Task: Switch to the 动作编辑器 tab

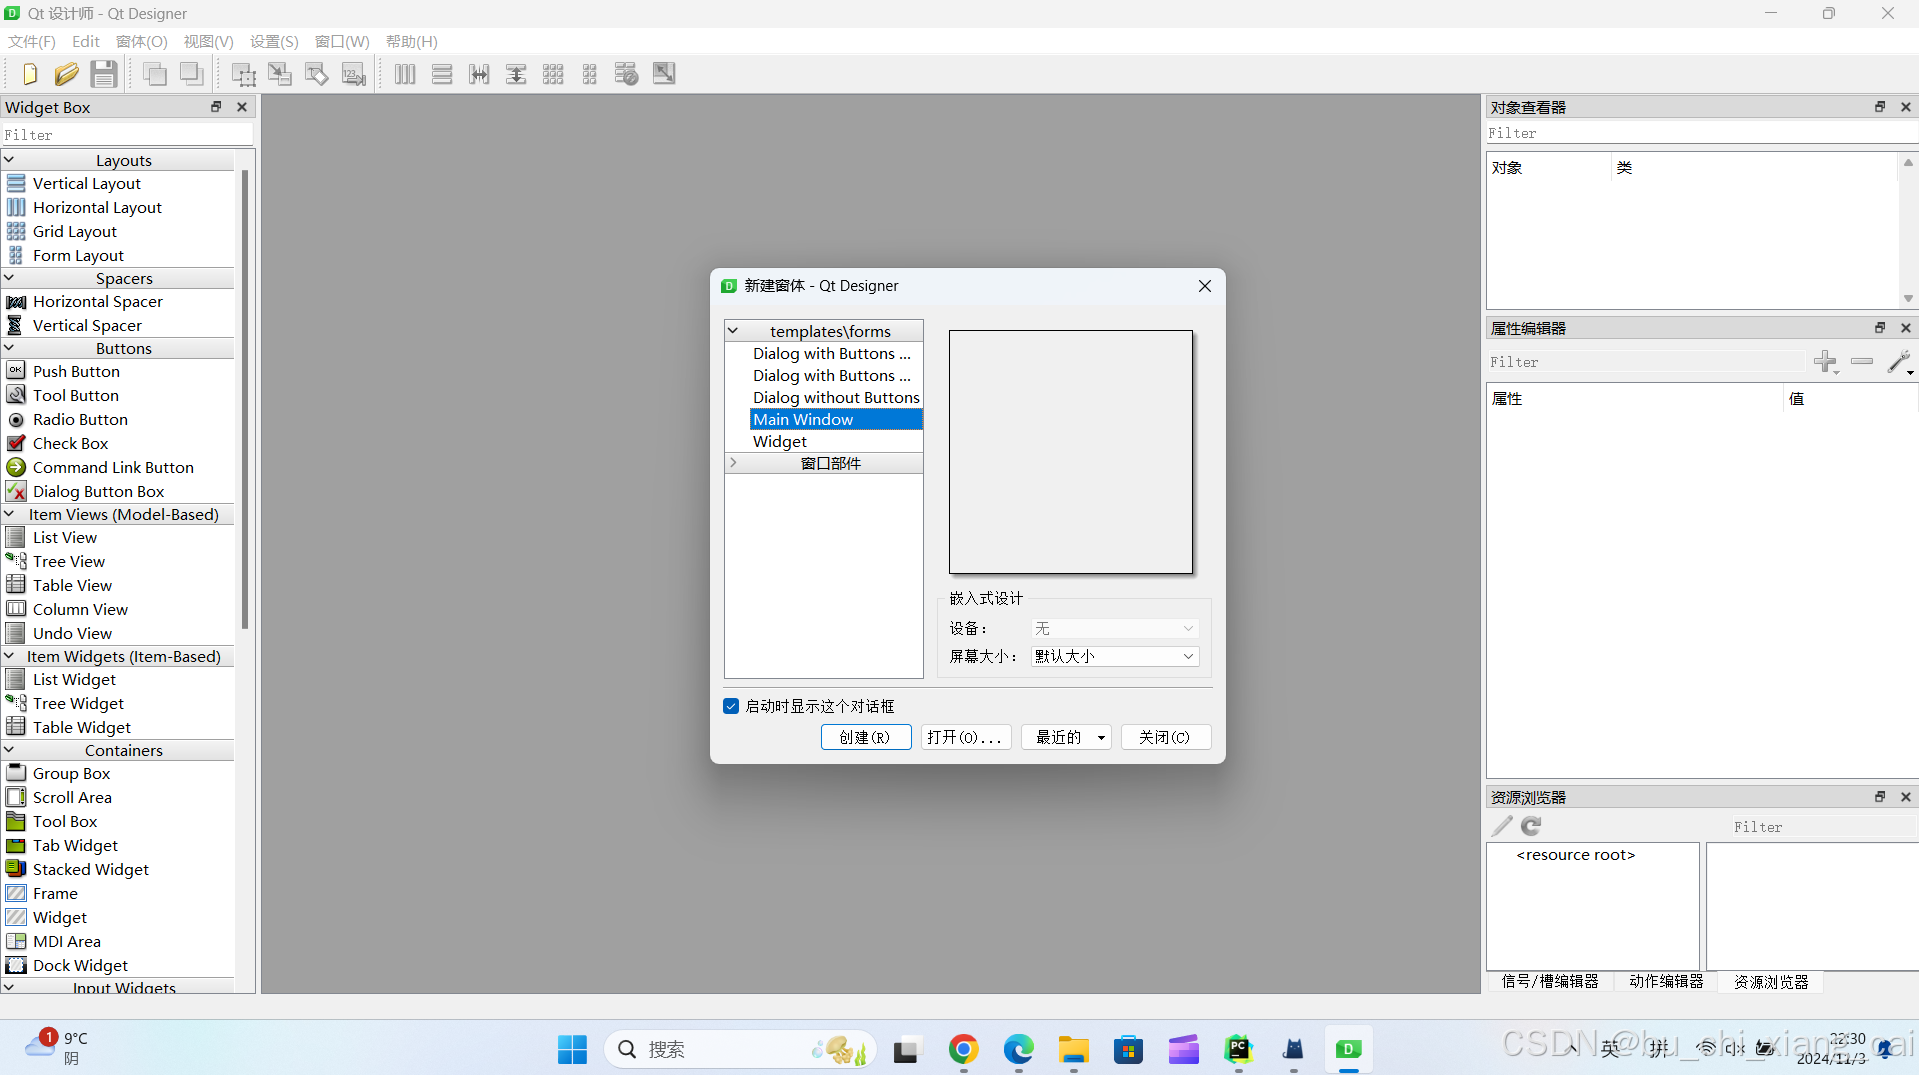Action: [1666, 982]
